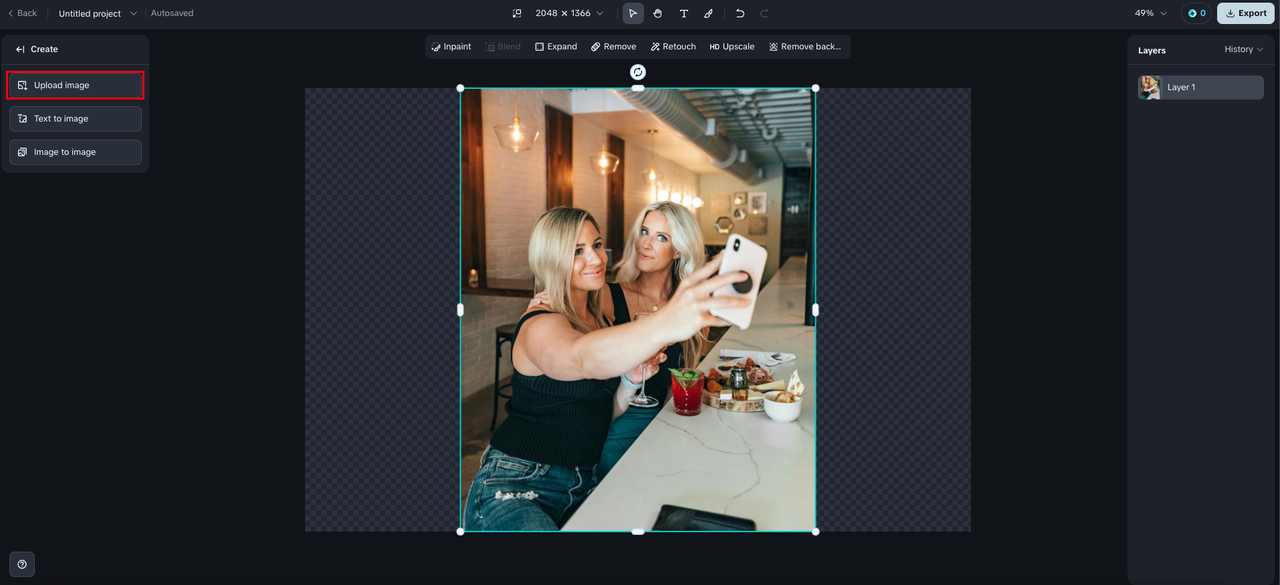This screenshot has height=585, width=1280.
Task: Select the Brush draw tool
Action: click(x=708, y=13)
